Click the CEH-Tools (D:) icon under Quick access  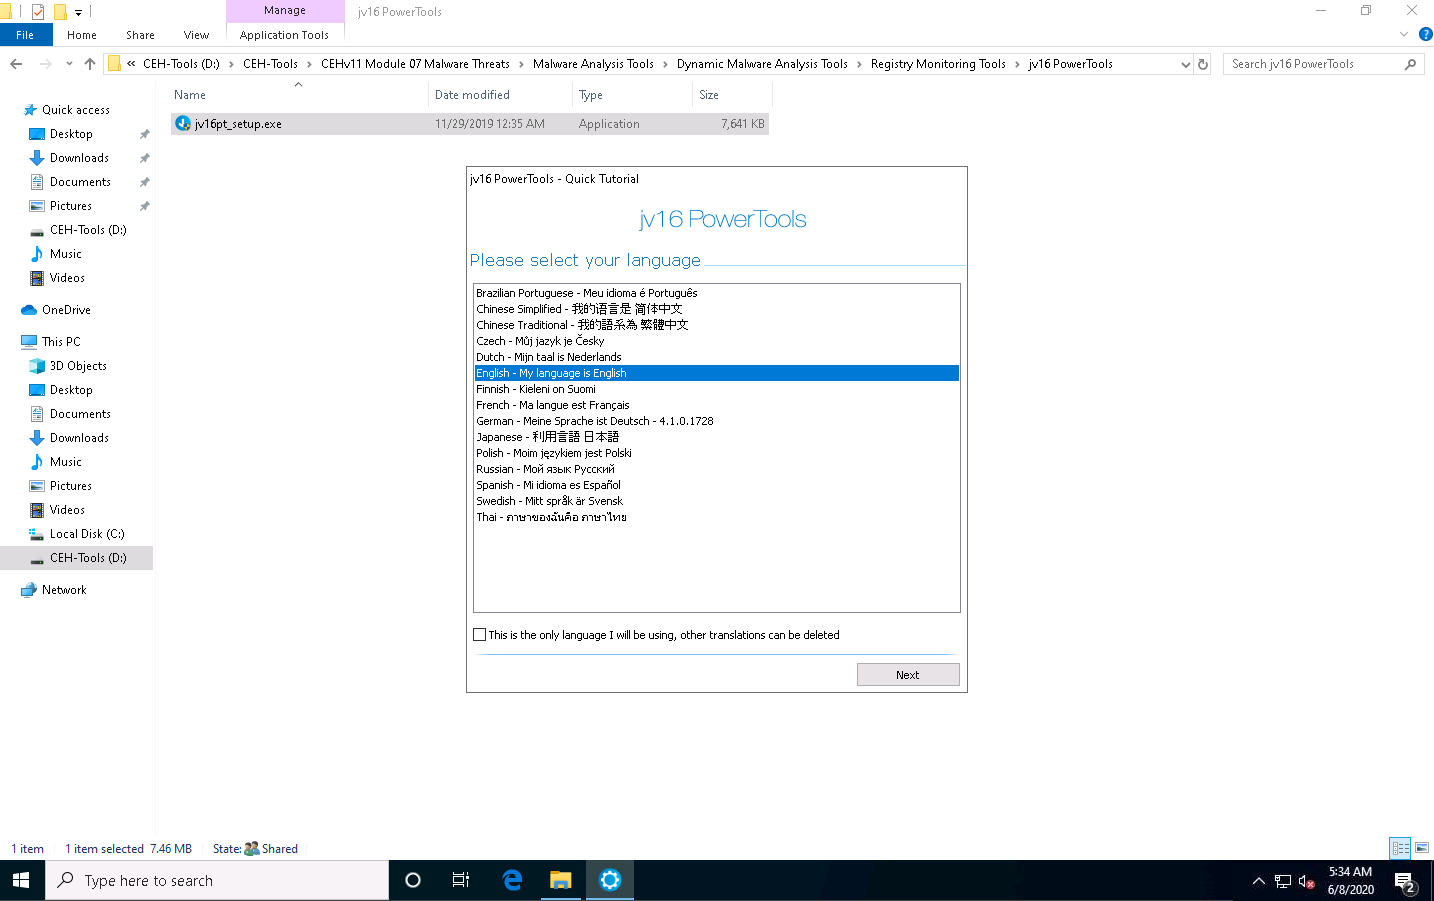click(37, 230)
